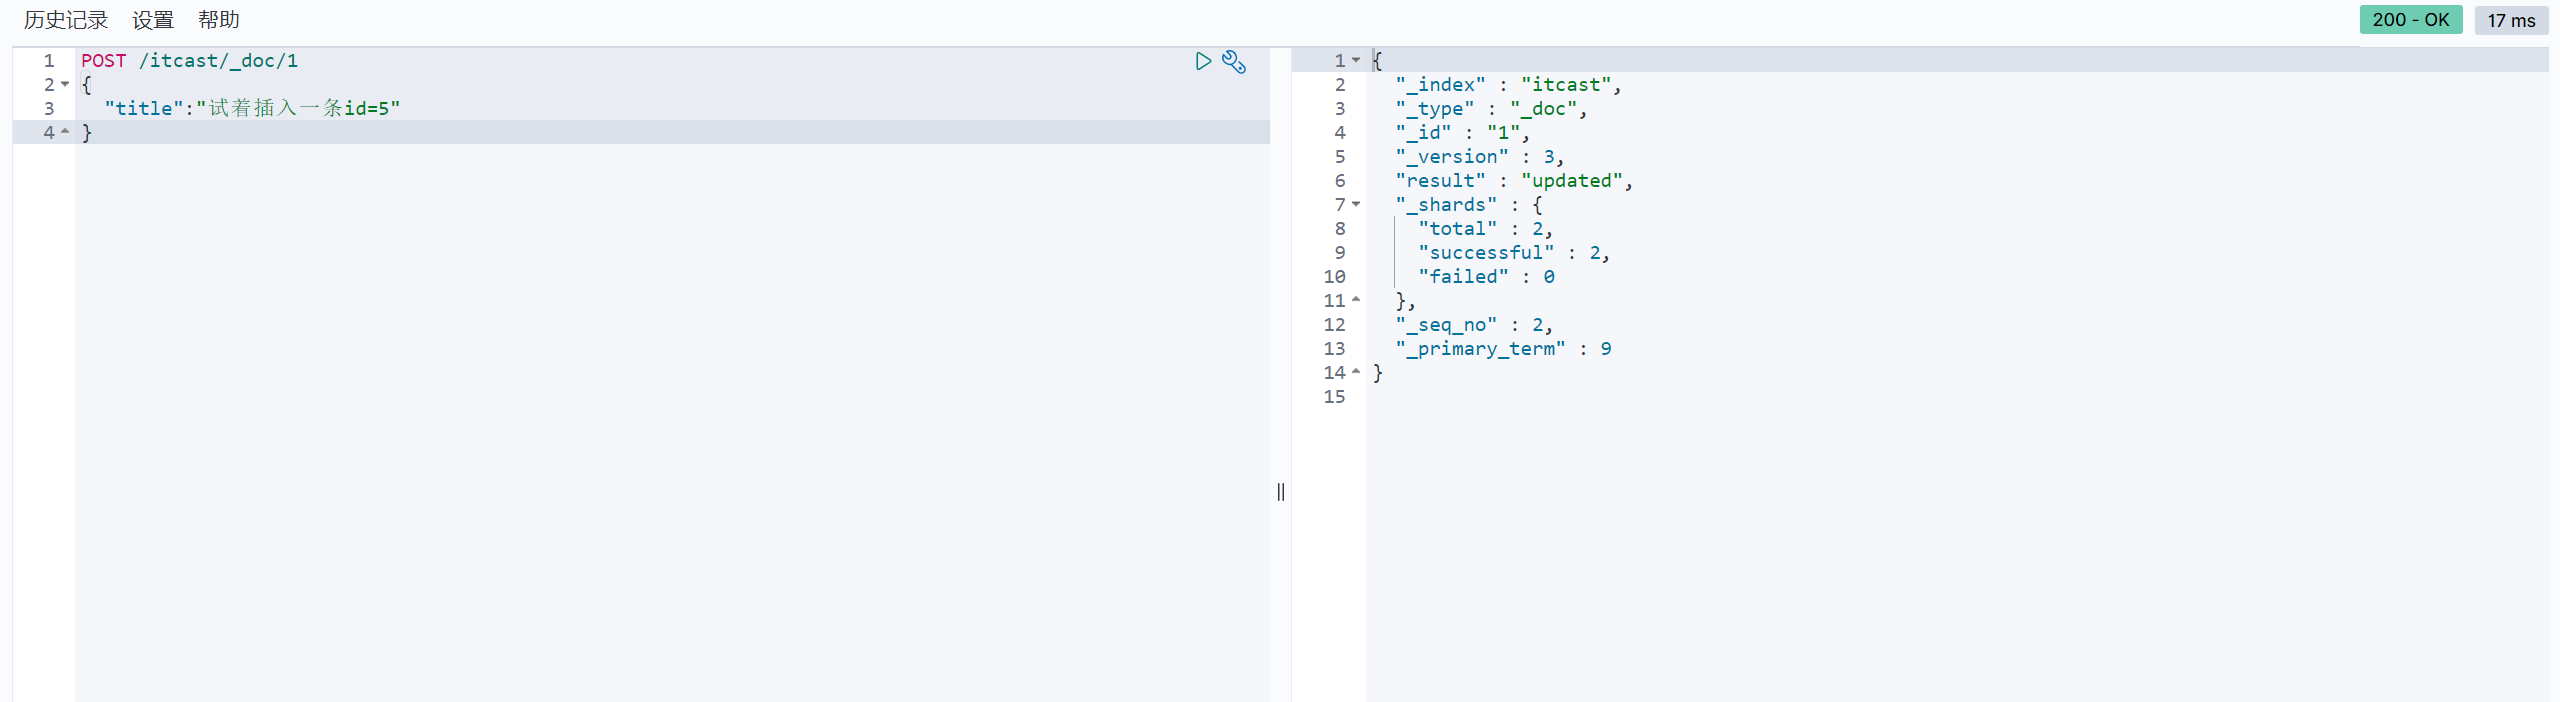Click "failed" : 0 response line
The image size is (2560, 702).
point(1486,277)
